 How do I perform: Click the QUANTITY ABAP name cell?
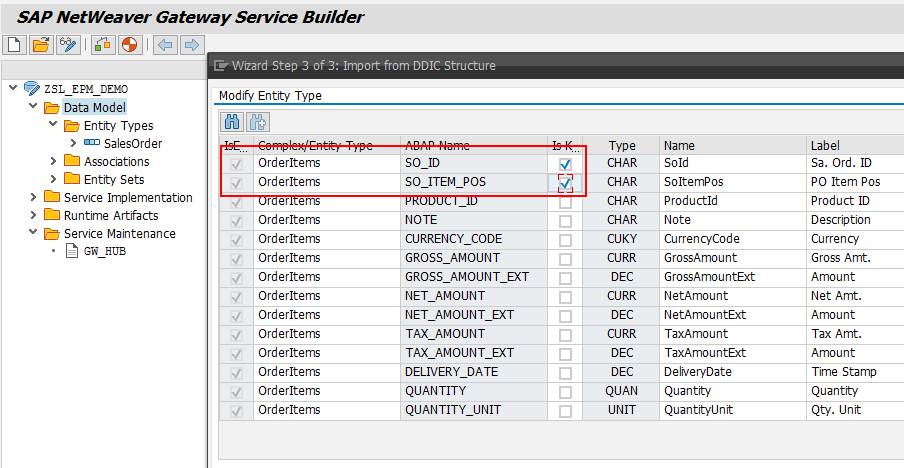[474, 391]
